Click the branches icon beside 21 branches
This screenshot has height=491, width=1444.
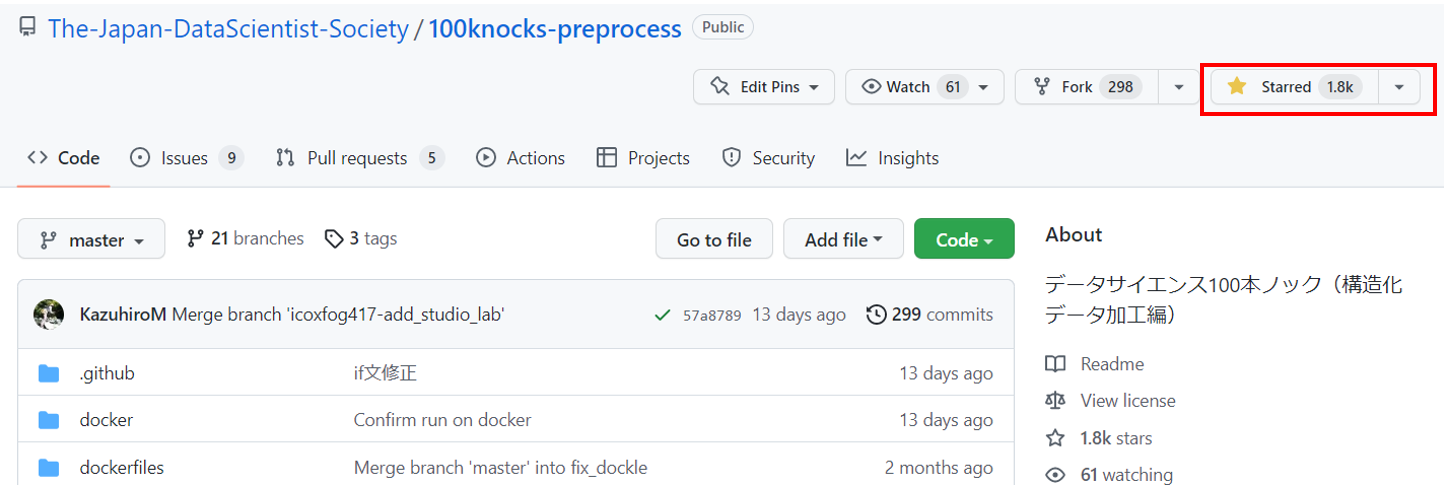tap(196, 239)
